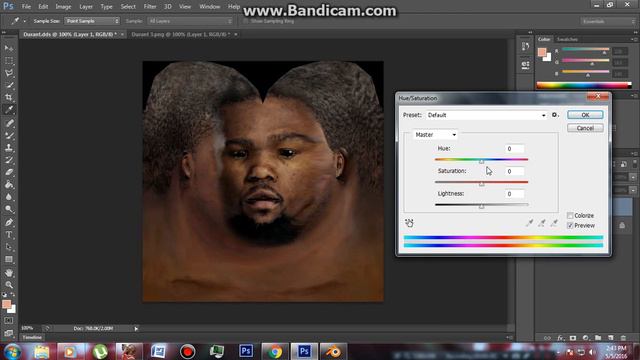Image resolution: width=640 pixels, height=360 pixels.
Task: Select the Clone Stamp tool
Action: 9,147
